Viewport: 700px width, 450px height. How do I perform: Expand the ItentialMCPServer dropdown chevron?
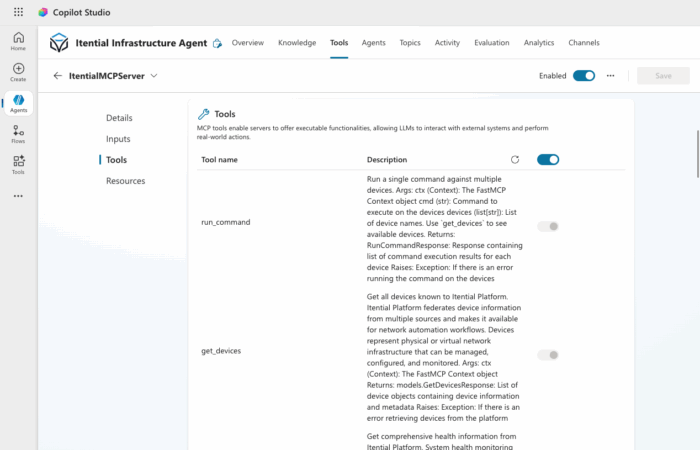(x=154, y=76)
